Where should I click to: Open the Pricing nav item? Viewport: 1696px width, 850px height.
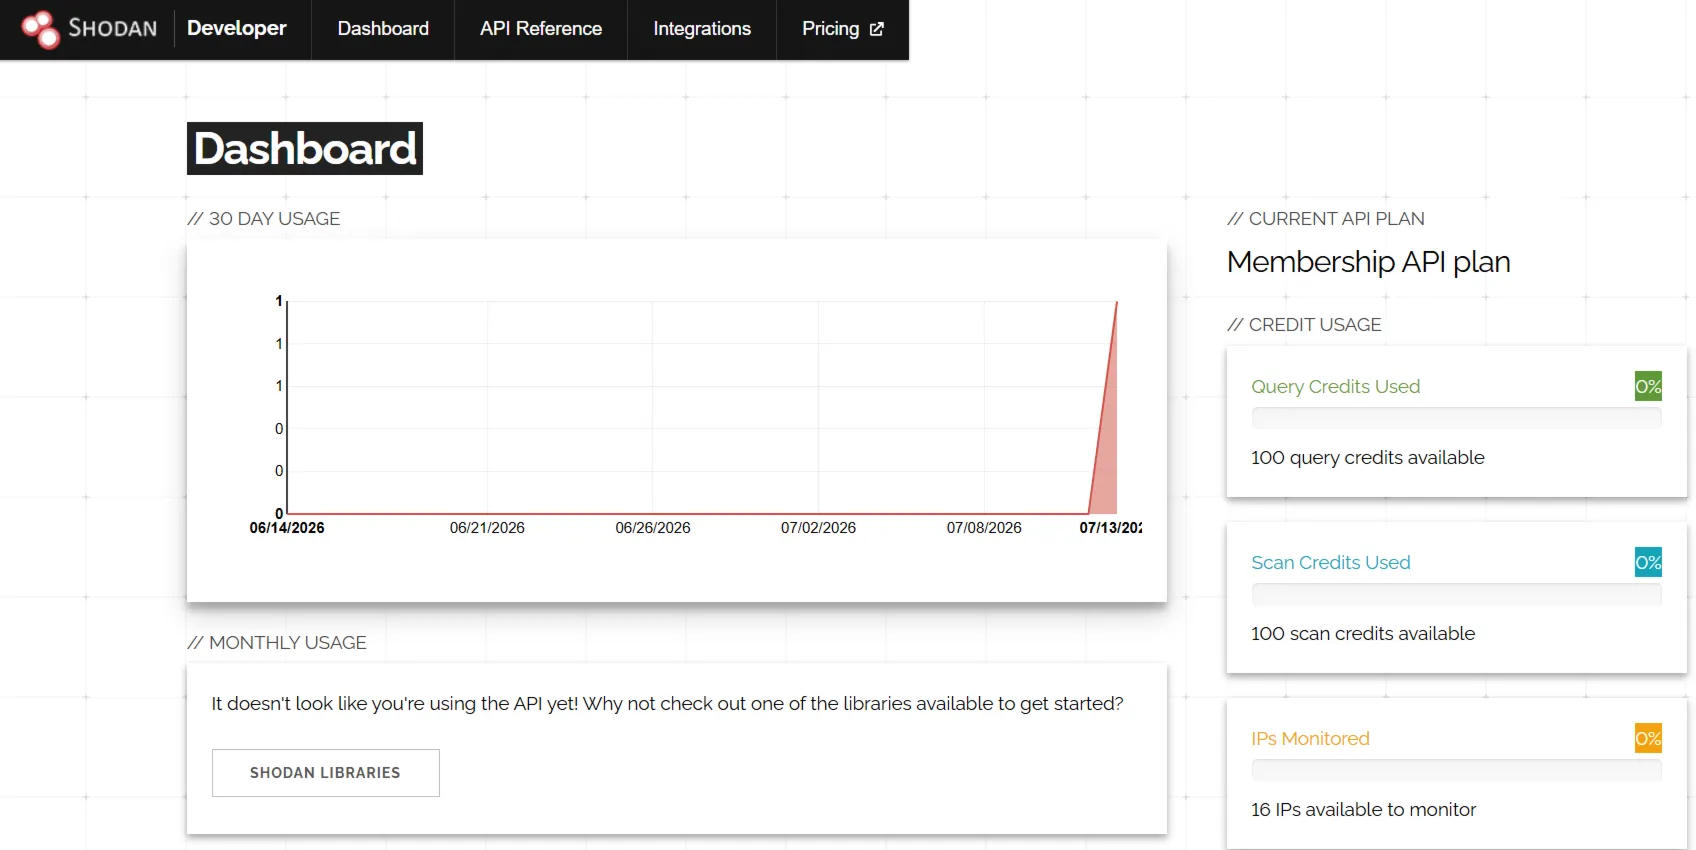(x=843, y=29)
